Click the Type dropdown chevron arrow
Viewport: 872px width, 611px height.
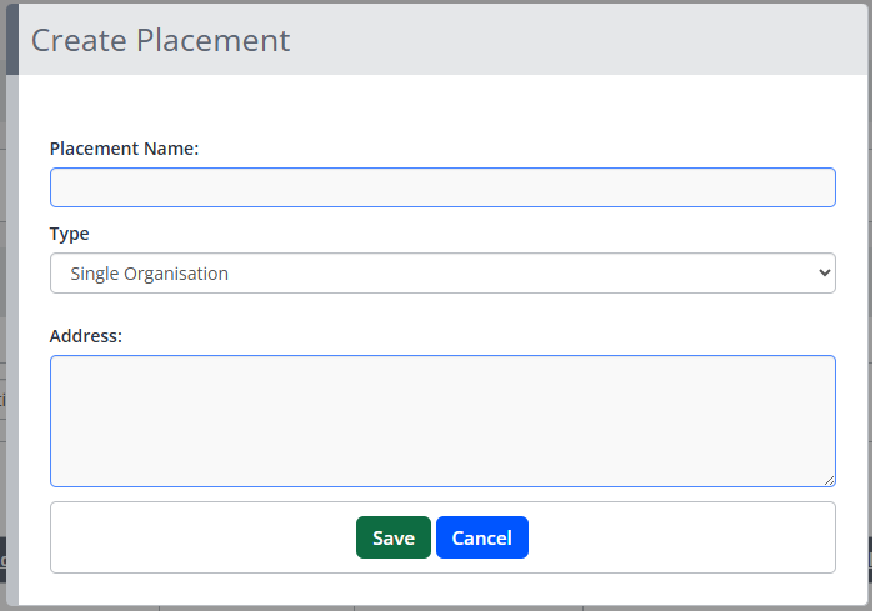pyautogui.click(x=824, y=273)
